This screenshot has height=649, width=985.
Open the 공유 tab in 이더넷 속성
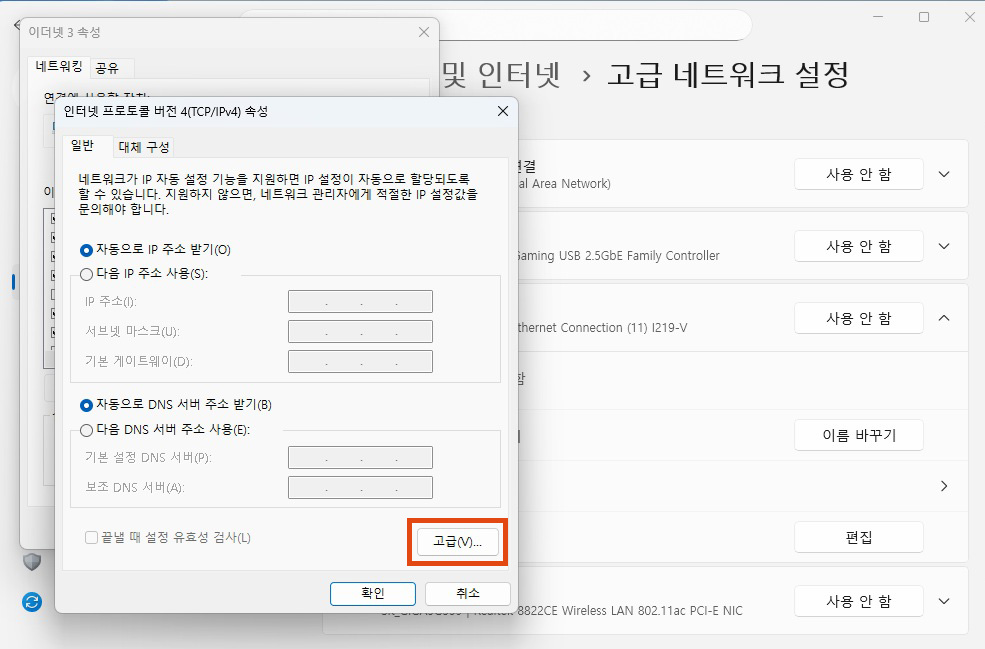(x=107, y=68)
